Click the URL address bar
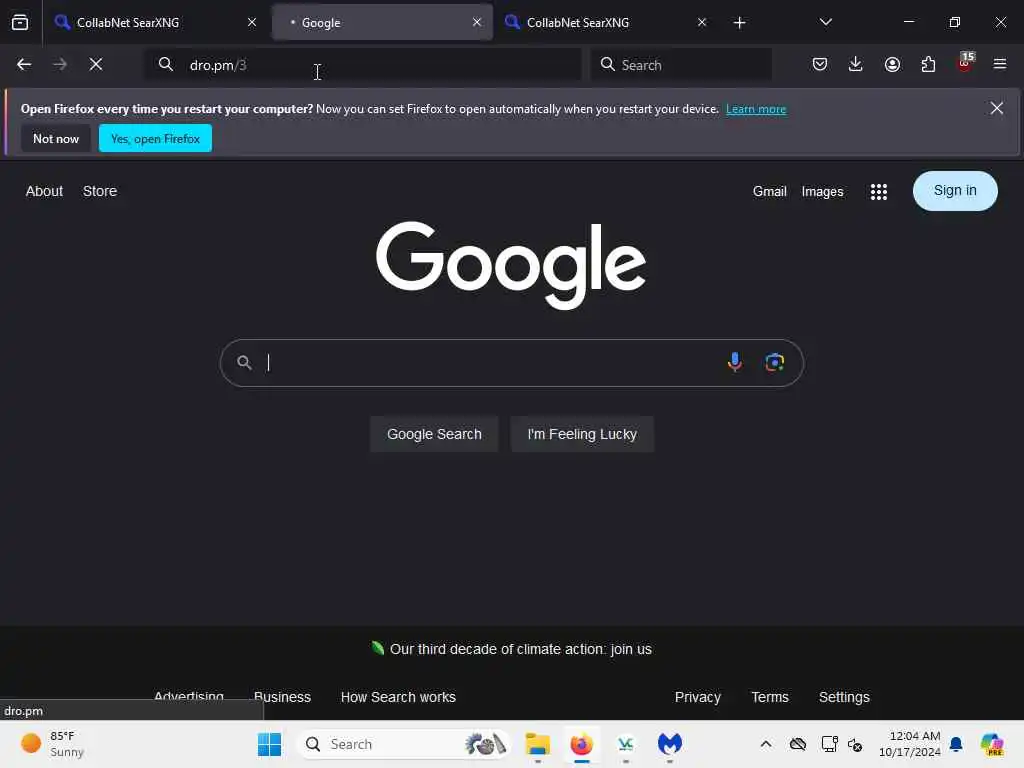Screen dimensions: 1024x768 tap(362, 65)
